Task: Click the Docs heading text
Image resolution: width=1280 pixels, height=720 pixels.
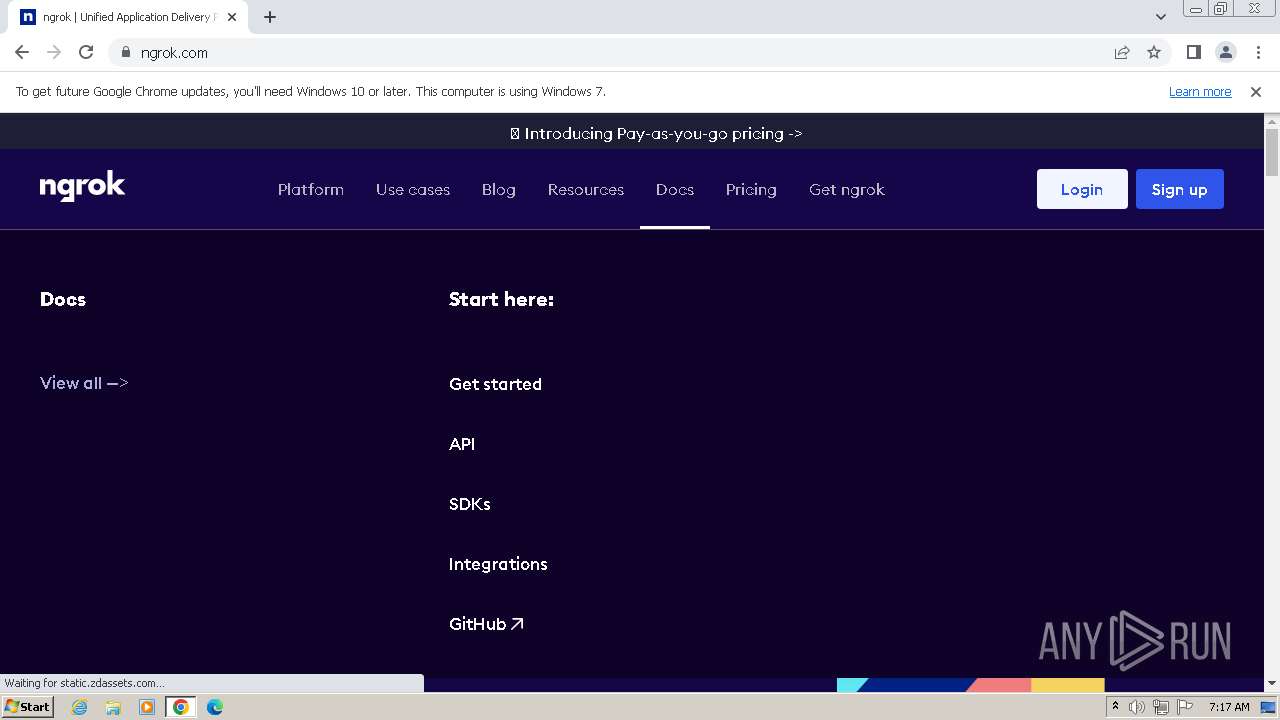Action: [63, 299]
